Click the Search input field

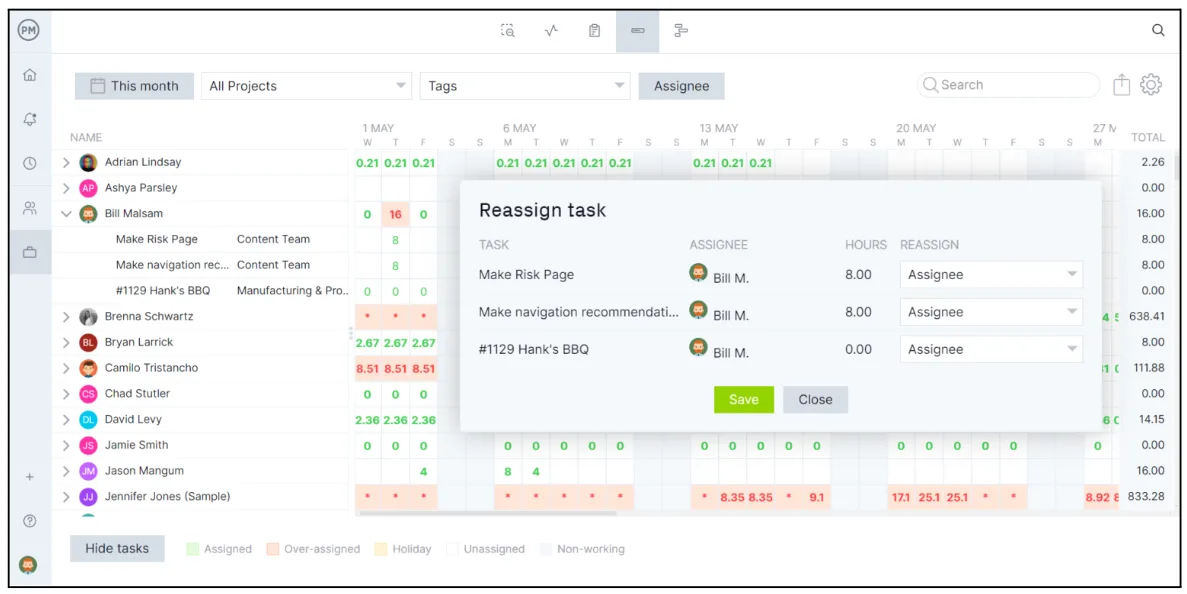(x=1010, y=85)
